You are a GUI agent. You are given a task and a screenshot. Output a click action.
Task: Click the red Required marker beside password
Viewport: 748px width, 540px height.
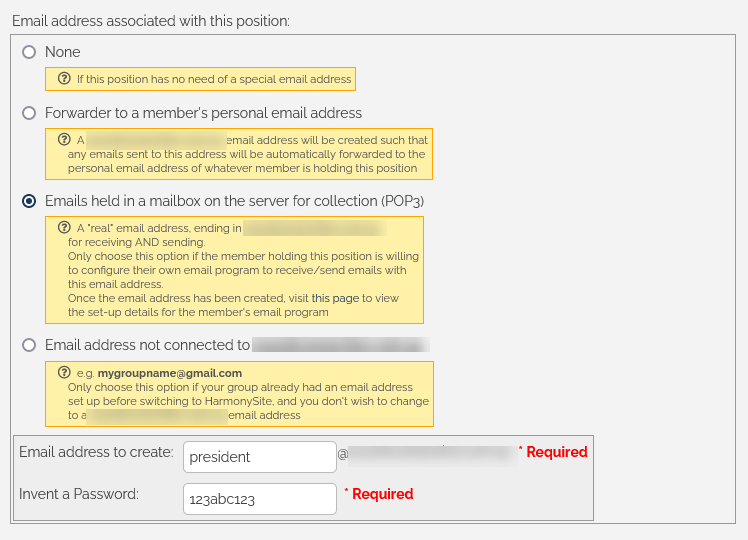coord(379,494)
